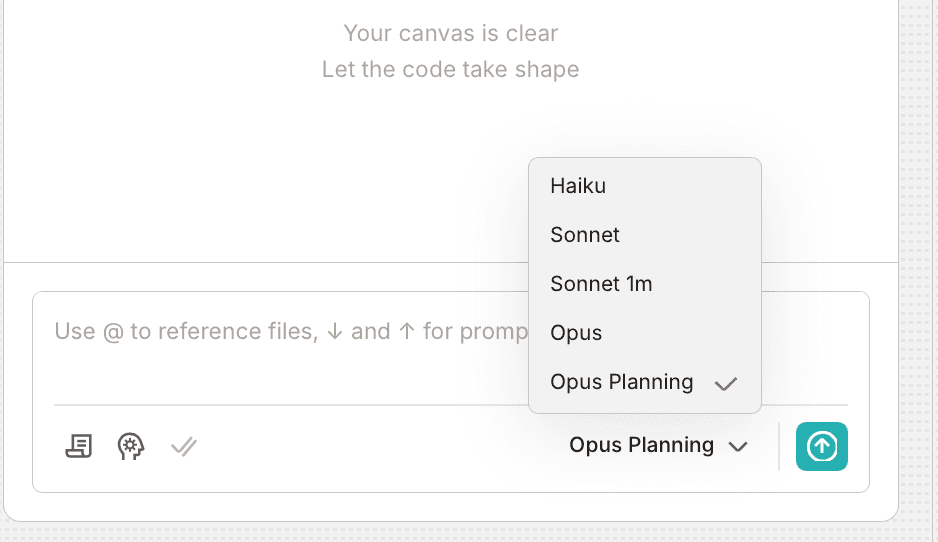Click the dotted background margin on the right
938x542 pixels.
[x=918, y=250]
